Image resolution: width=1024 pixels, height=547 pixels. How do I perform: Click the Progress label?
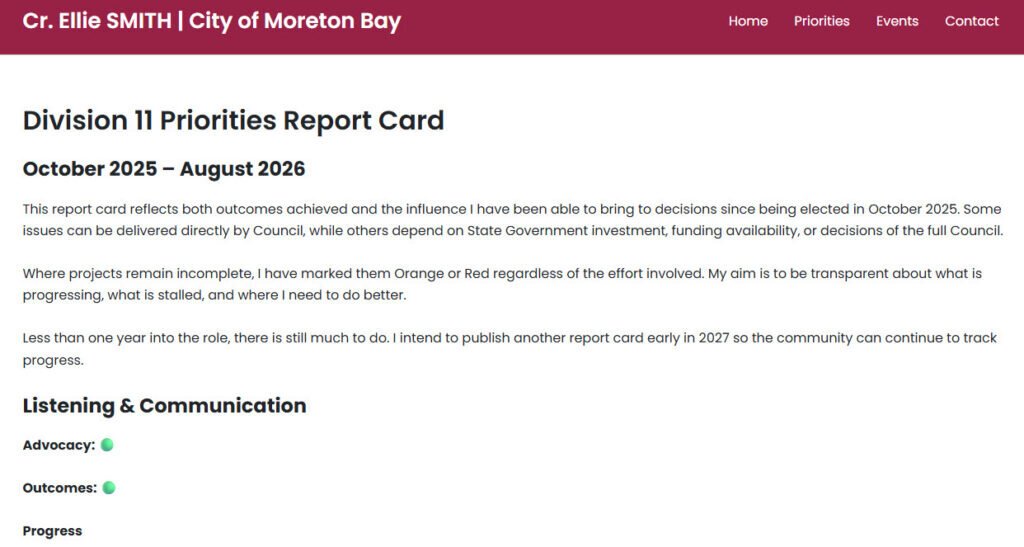(52, 531)
